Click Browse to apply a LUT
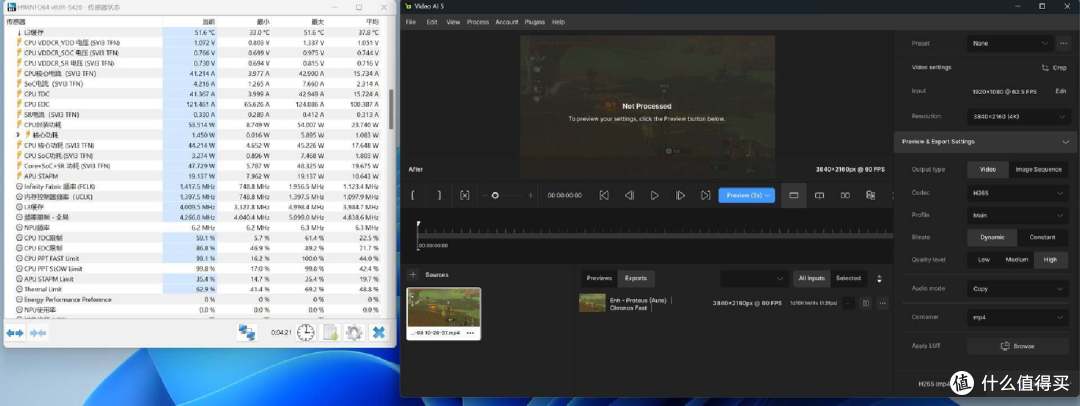Image resolution: width=1080 pixels, height=406 pixels. click(x=1018, y=346)
